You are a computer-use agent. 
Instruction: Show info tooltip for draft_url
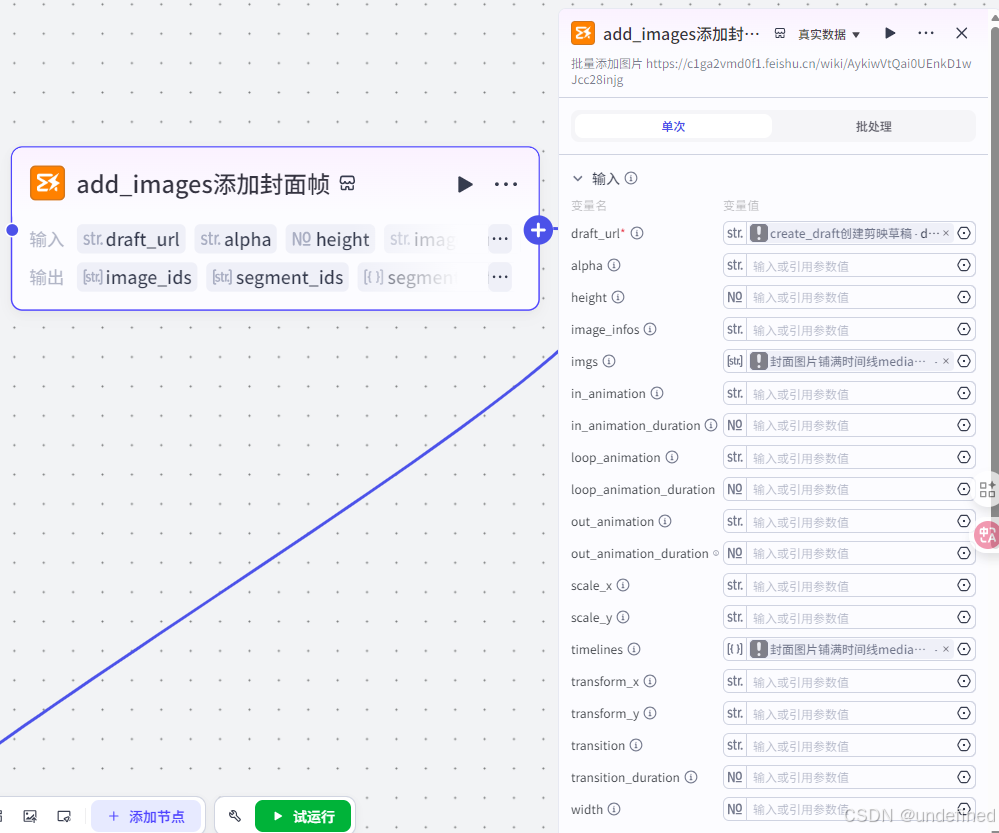(x=636, y=233)
